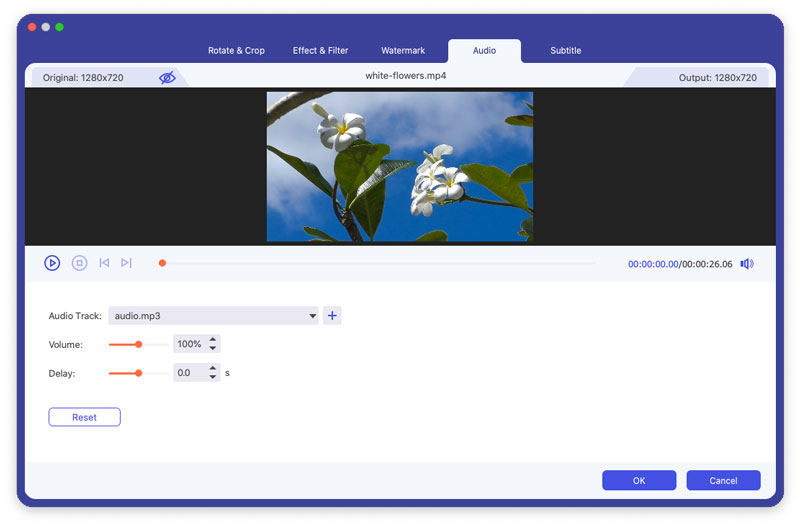Toggle original preview eye icon

pyautogui.click(x=167, y=77)
